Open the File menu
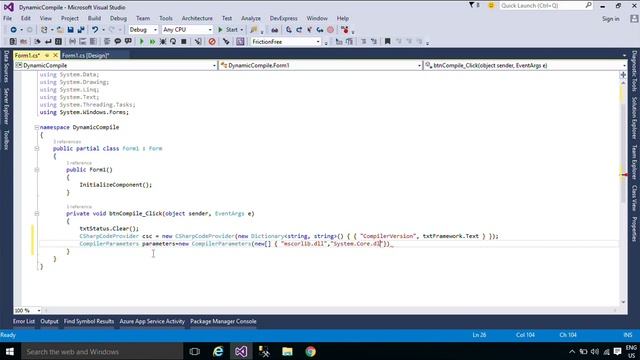 (7, 18)
